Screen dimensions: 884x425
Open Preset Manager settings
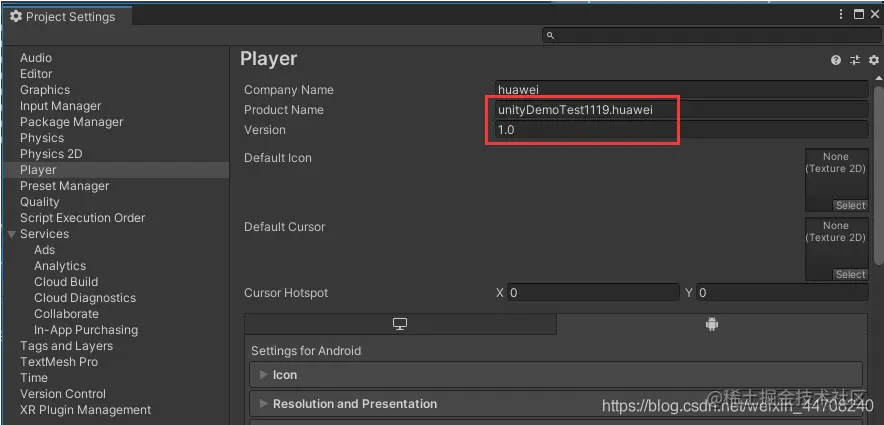coord(65,186)
